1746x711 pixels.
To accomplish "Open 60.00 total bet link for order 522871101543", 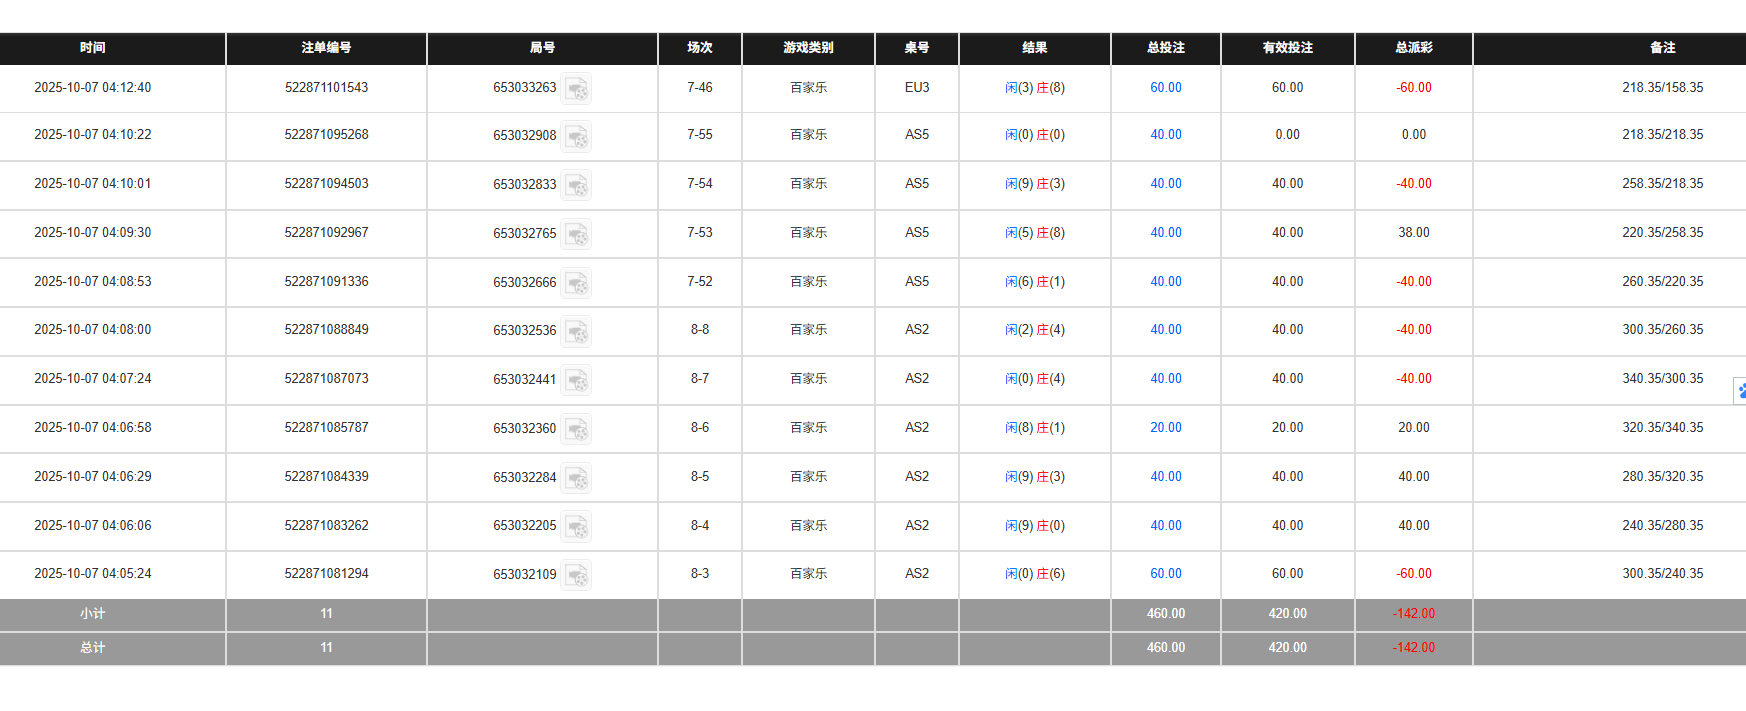I will coord(1165,88).
